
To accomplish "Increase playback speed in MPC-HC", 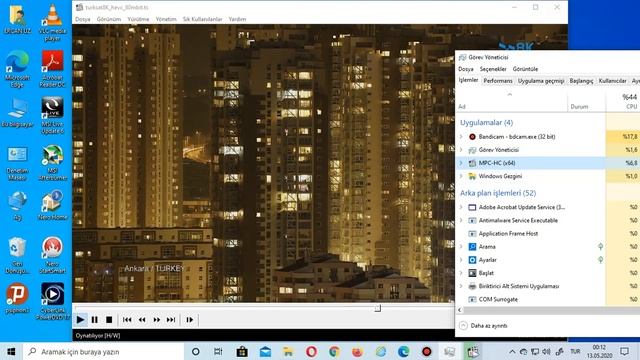I will point(156,320).
